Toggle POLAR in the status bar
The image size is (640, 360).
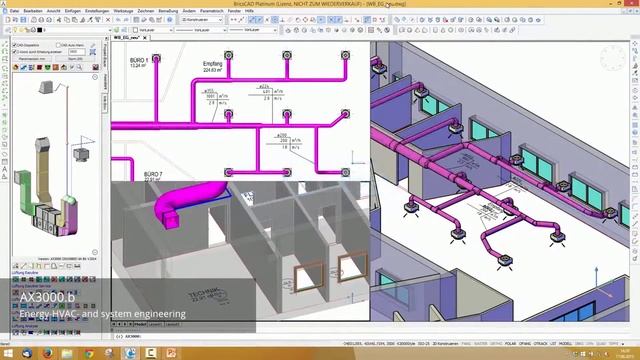pyautogui.click(x=510, y=344)
